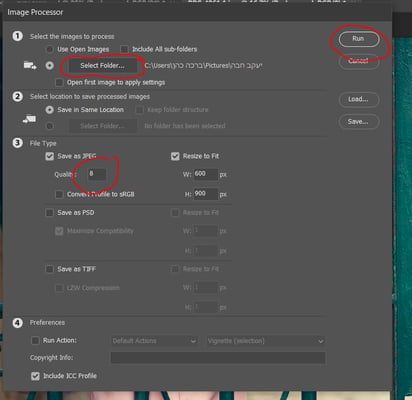Toggle the JPEG Resize to Fit checkbox
The image size is (412, 400).
(x=175, y=156)
